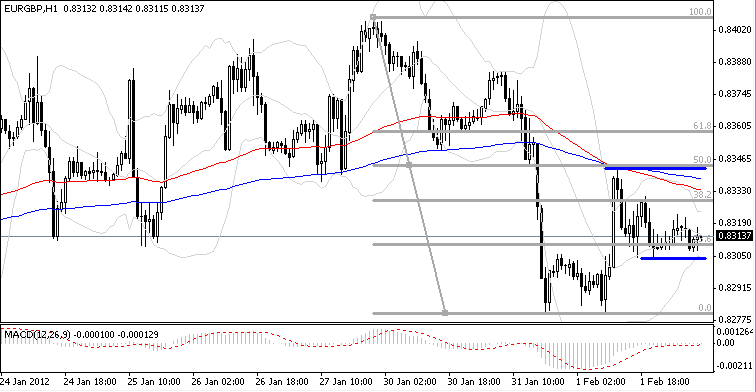Click the highlighted current price tag 0.83137
The image size is (756, 392).
(x=734, y=236)
